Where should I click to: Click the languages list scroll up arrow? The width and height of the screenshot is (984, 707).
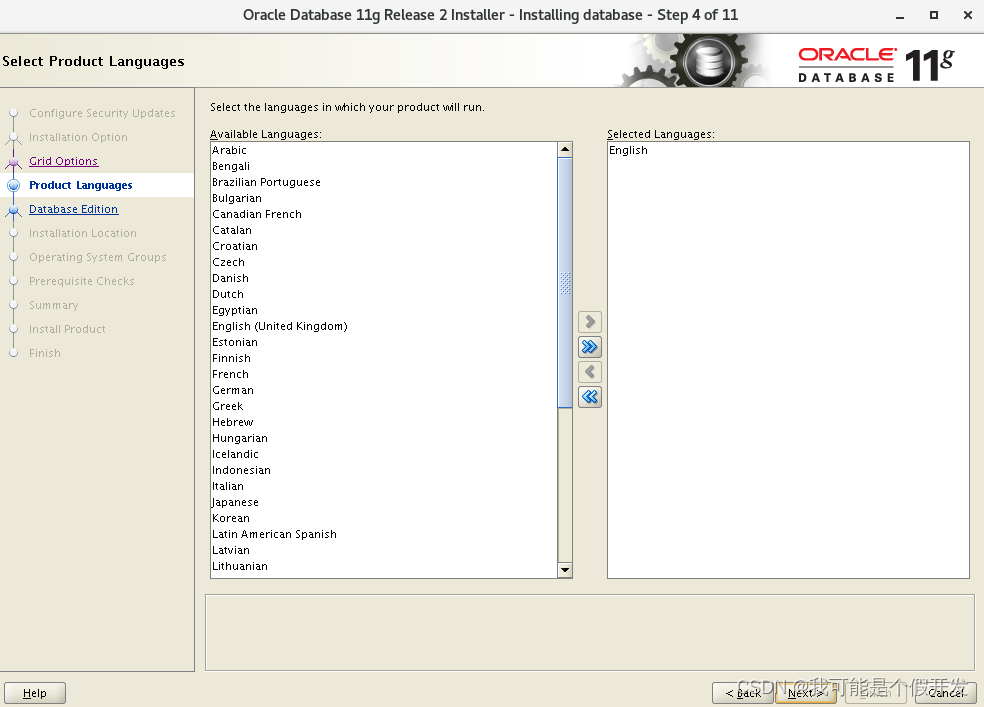click(565, 149)
